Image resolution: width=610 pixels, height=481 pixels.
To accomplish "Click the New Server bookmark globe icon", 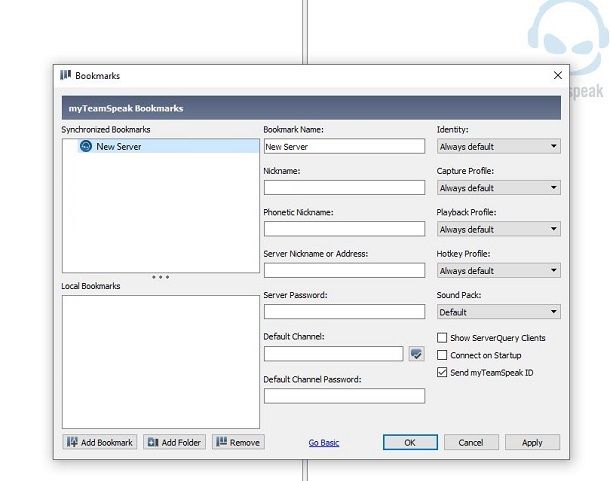I will tap(86, 146).
